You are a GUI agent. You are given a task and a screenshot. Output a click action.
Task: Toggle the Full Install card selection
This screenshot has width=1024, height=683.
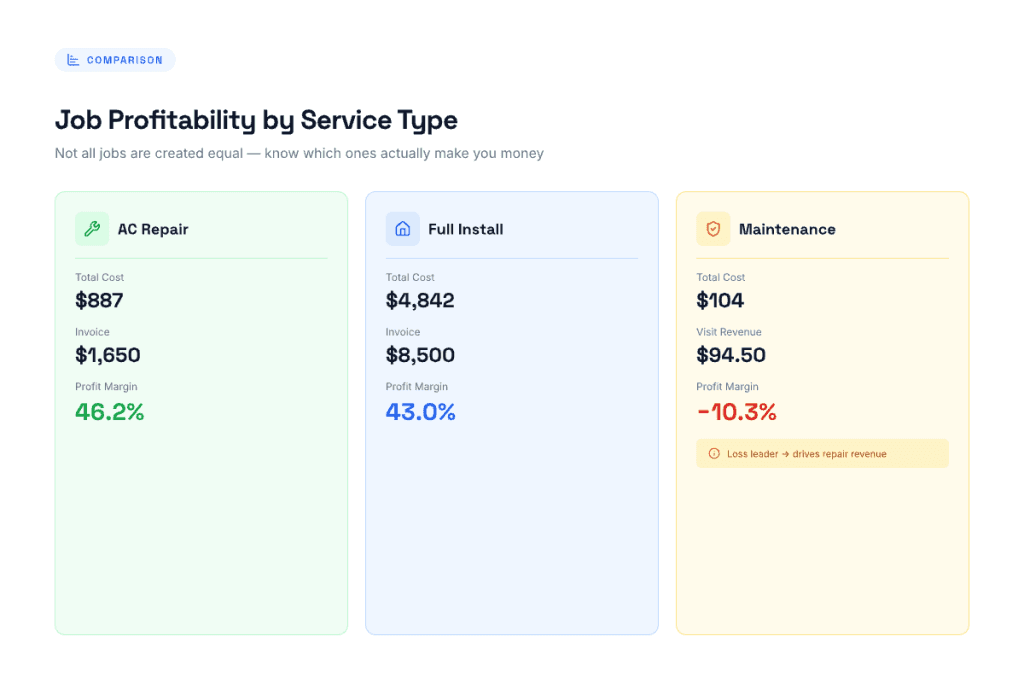point(511,410)
